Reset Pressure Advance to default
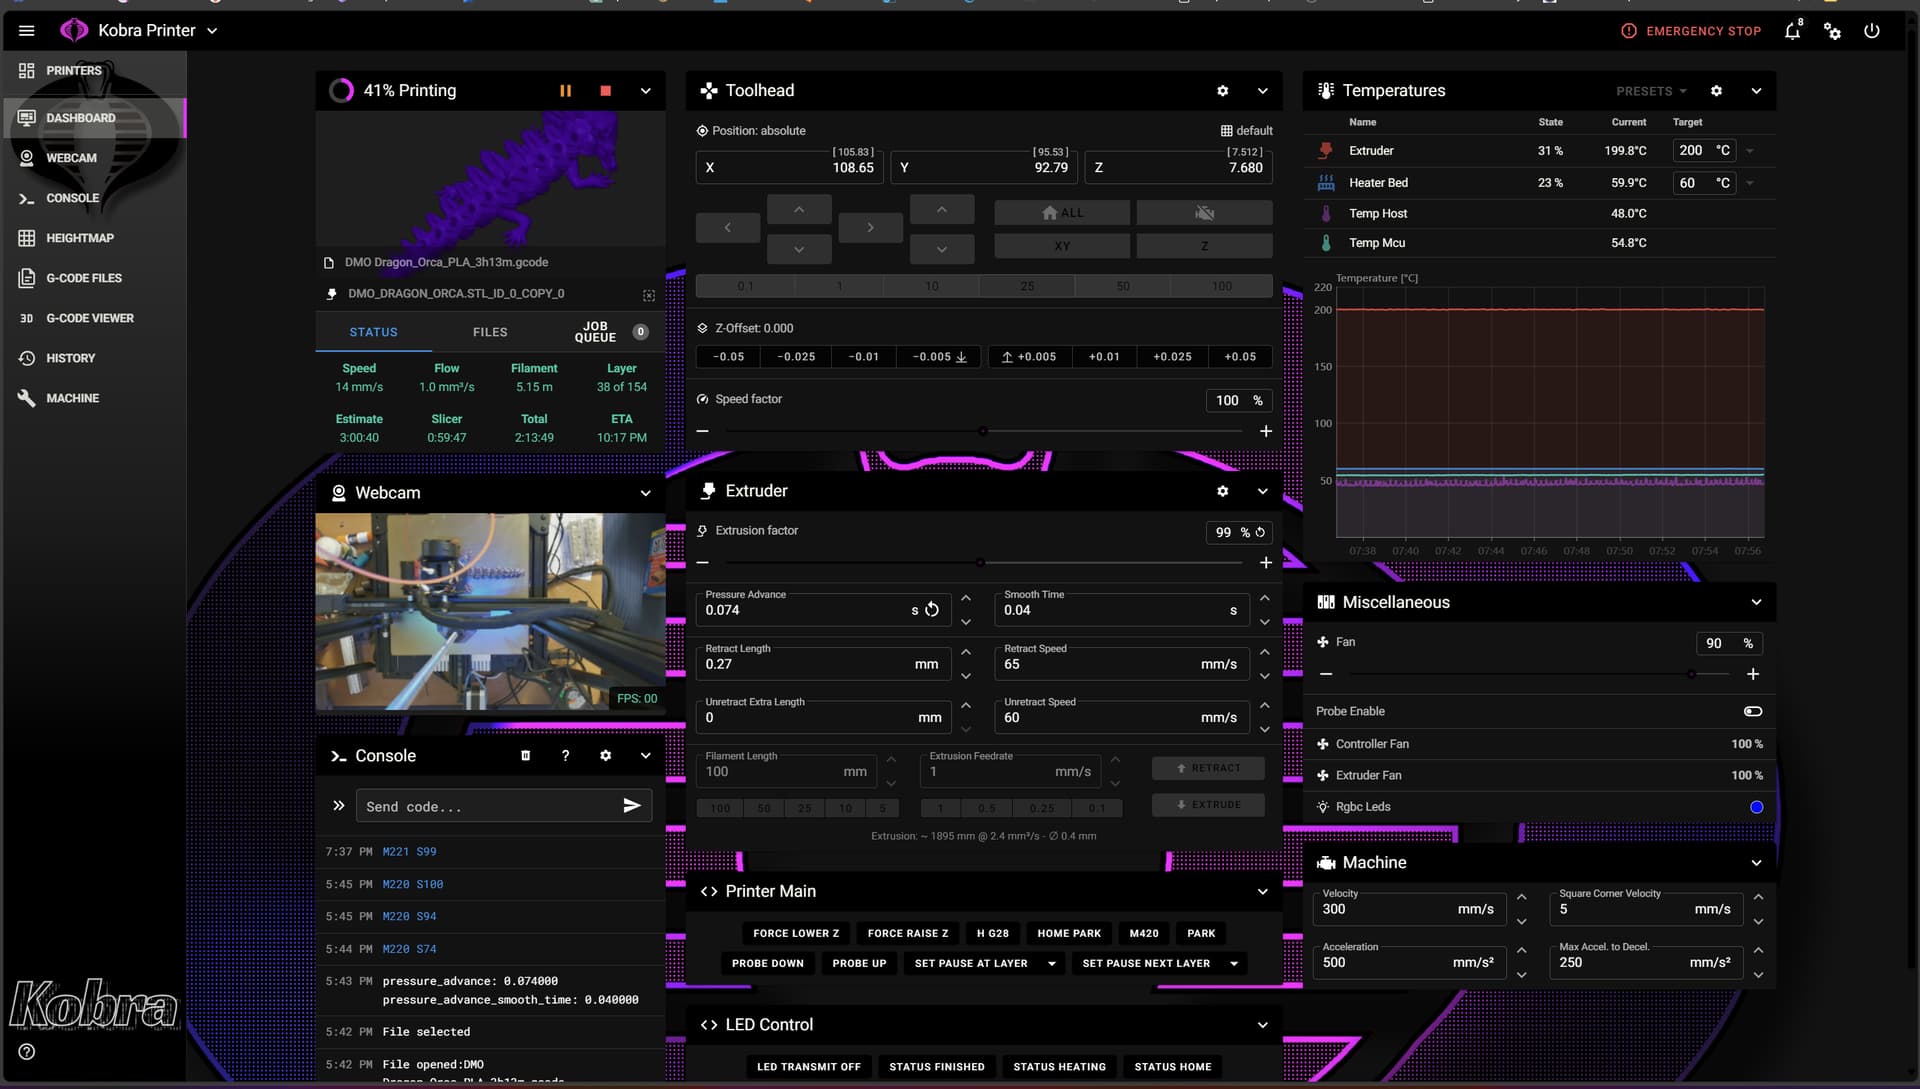Image resolution: width=1920 pixels, height=1089 pixels. 932,610
